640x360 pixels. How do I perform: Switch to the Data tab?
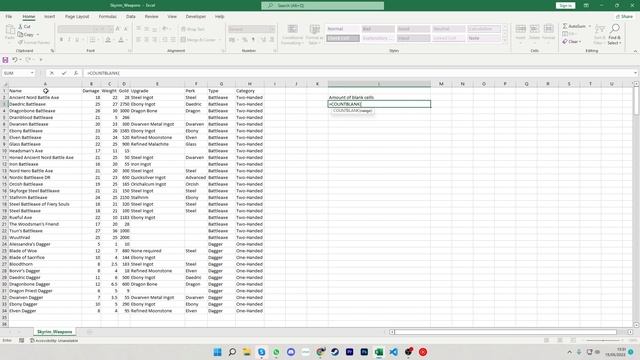tap(131, 16)
